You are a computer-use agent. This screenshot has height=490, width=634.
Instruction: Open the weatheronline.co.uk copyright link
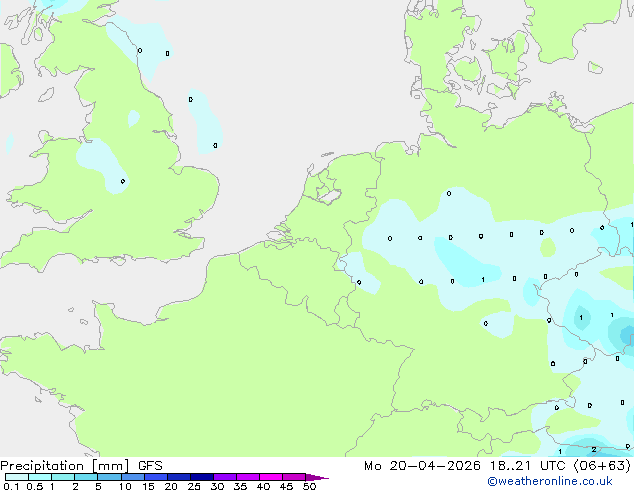(x=550, y=481)
